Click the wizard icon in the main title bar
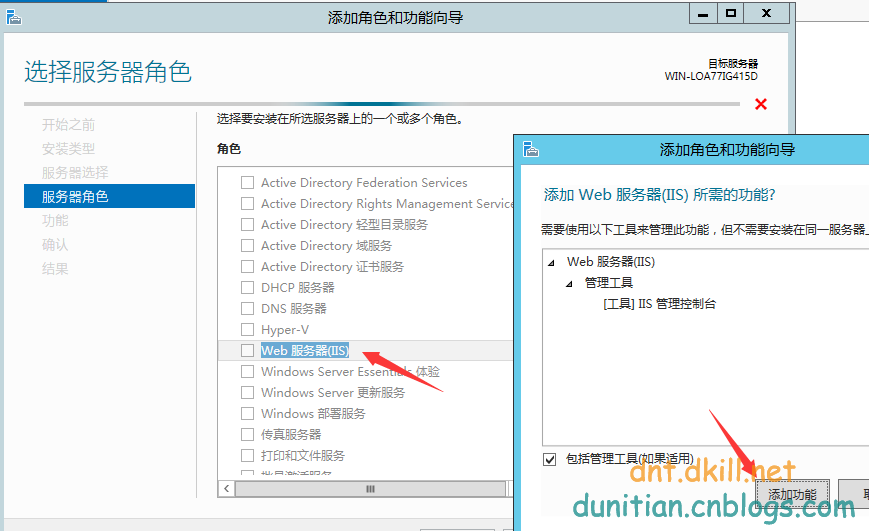The width and height of the screenshot is (869, 531). [14, 17]
